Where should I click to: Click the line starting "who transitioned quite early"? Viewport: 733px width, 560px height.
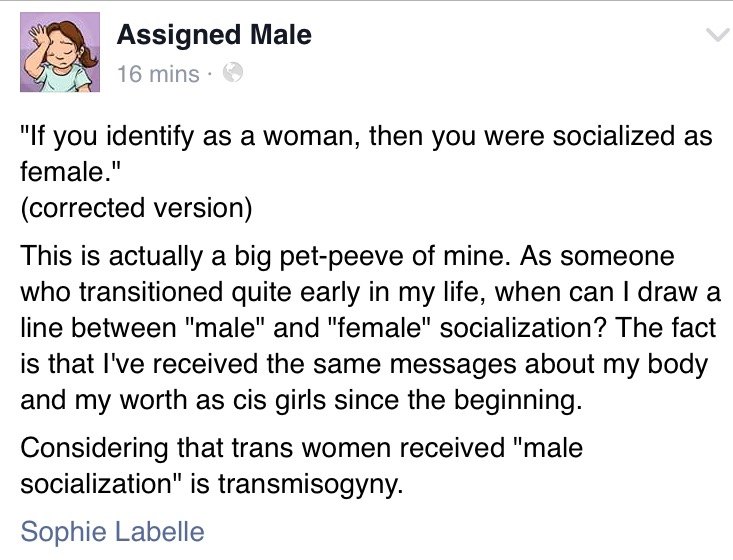click(370, 293)
